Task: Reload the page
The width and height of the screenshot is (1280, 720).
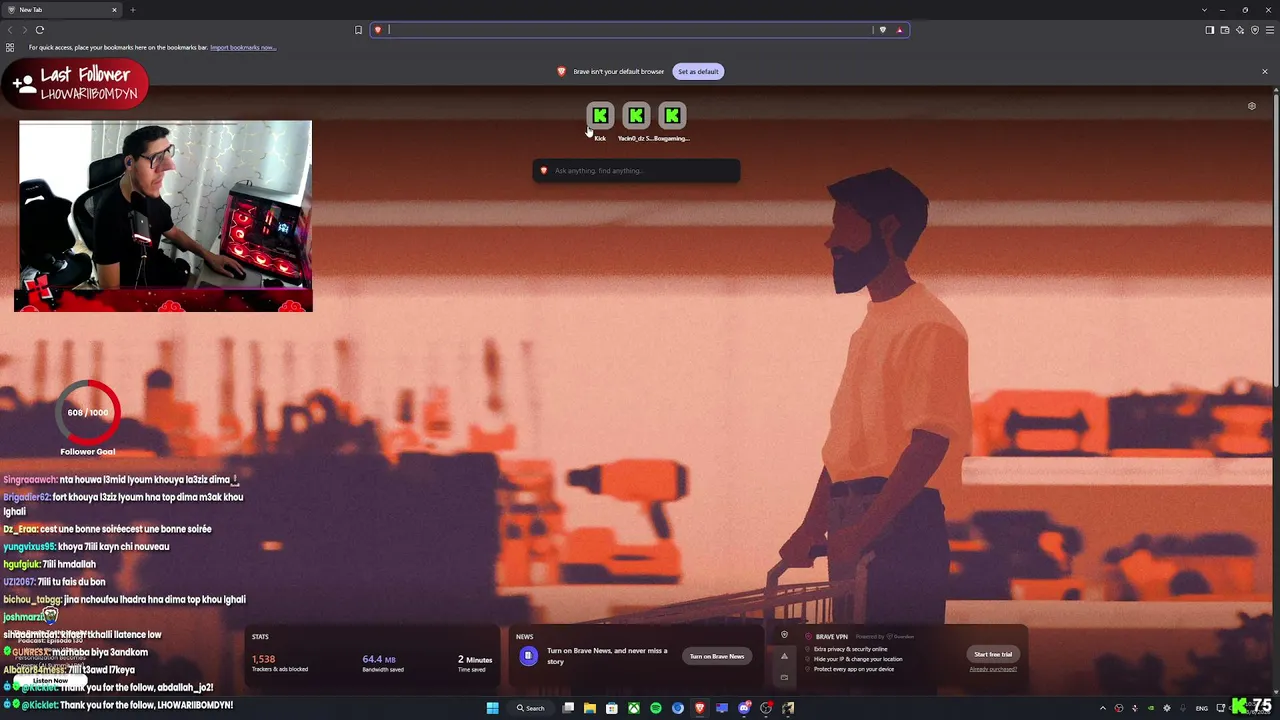Action: coord(40,30)
